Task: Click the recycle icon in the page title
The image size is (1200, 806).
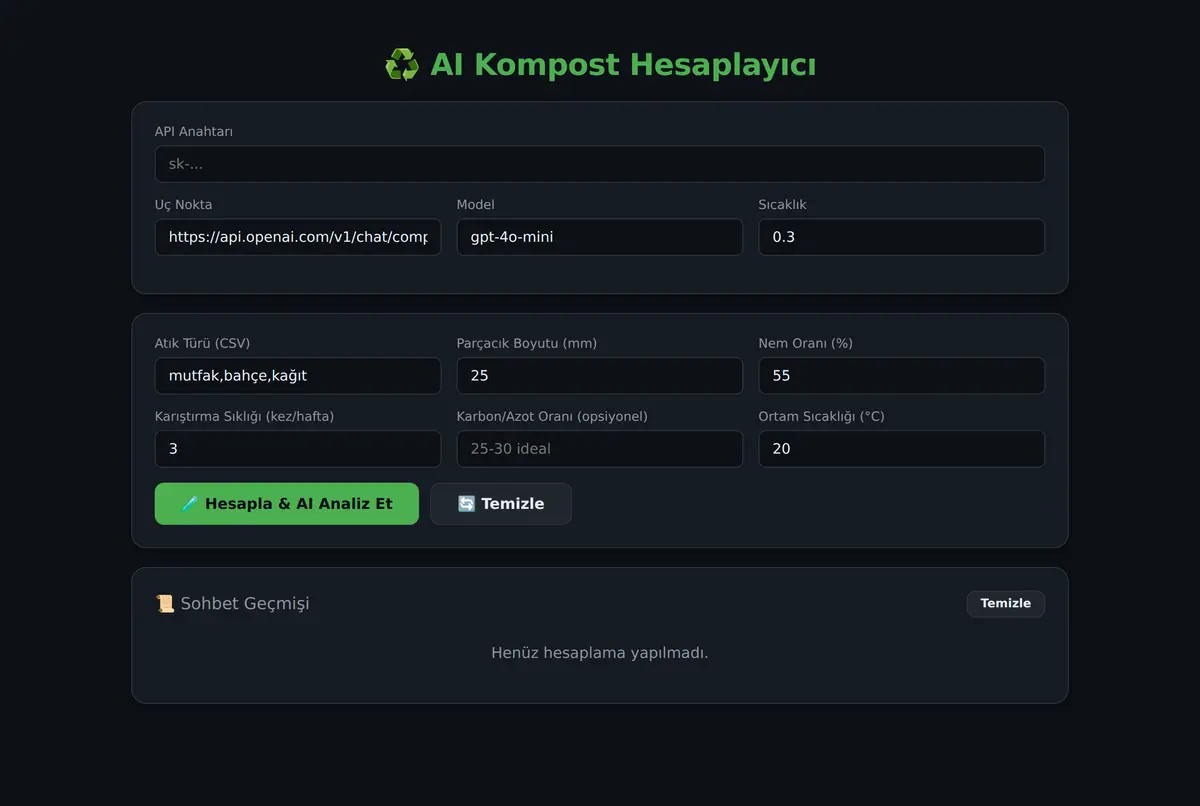Action: pos(401,66)
